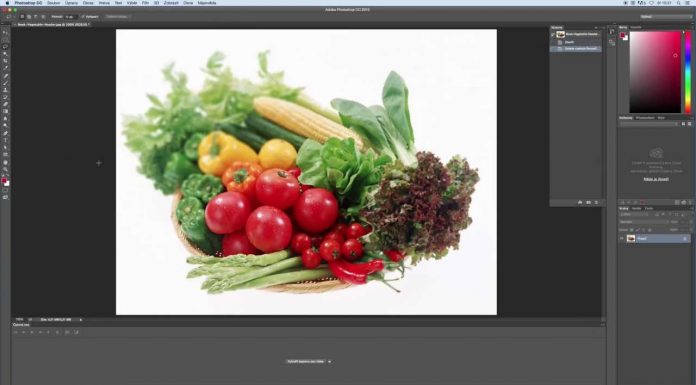
Task: Open the Filtr menu
Action: (x=145, y=3)
